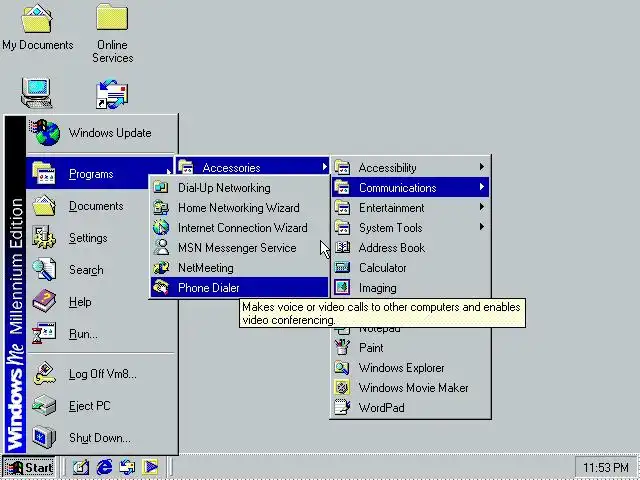Click the NetMeeting icon
Viewport: 640px width, 480px height.
tap(161, 267)
